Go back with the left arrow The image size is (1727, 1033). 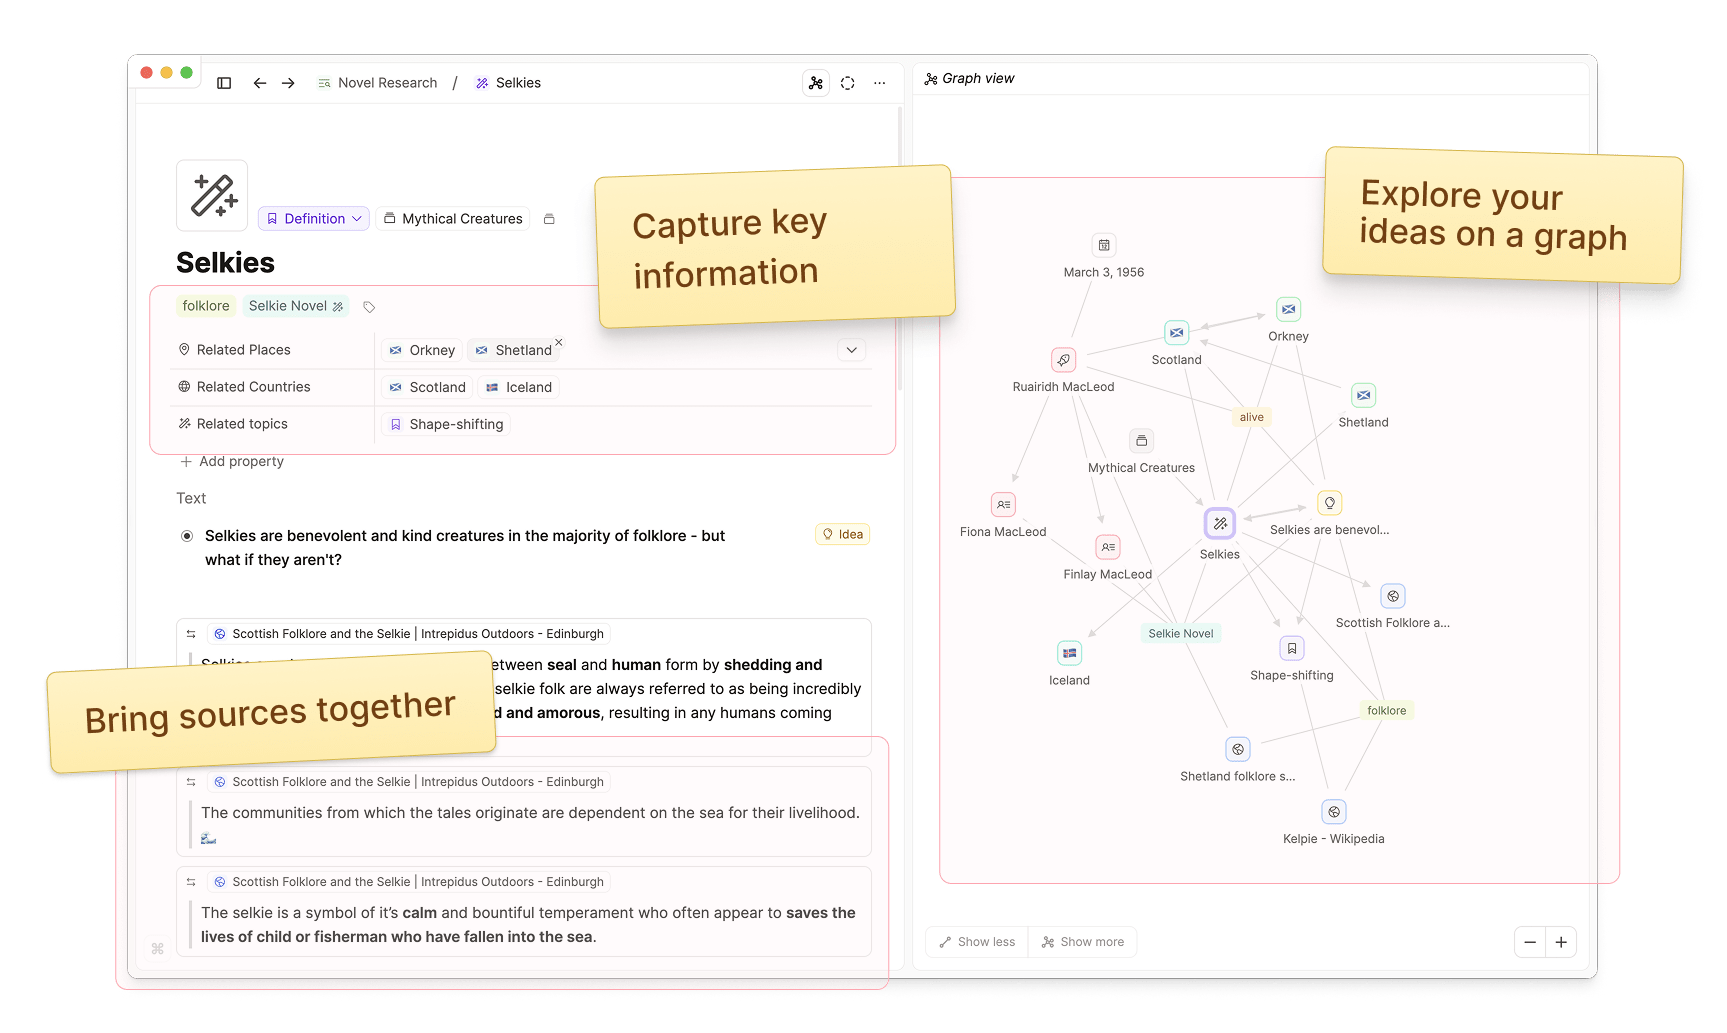(x=260, y=83)
